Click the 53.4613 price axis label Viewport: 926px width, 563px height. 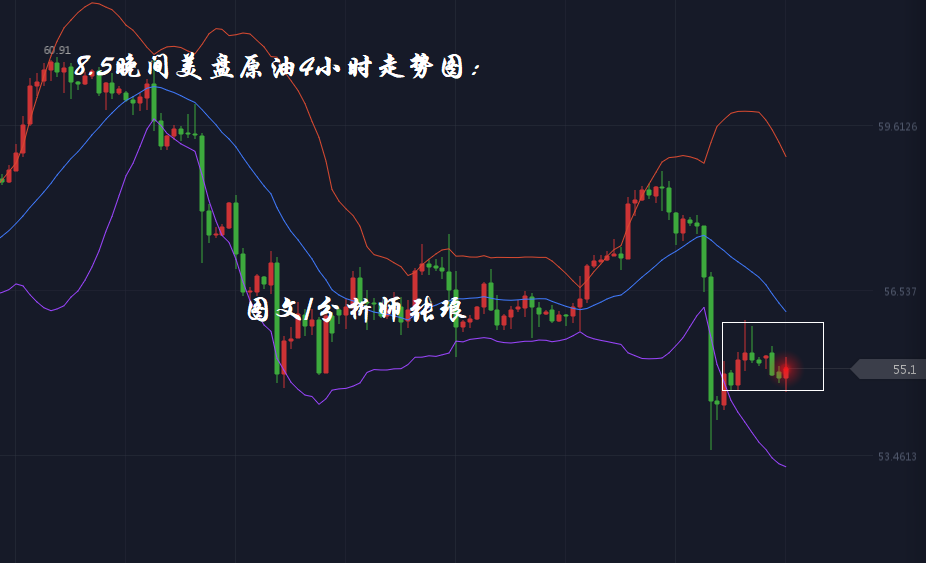click(x=897, y=457)
